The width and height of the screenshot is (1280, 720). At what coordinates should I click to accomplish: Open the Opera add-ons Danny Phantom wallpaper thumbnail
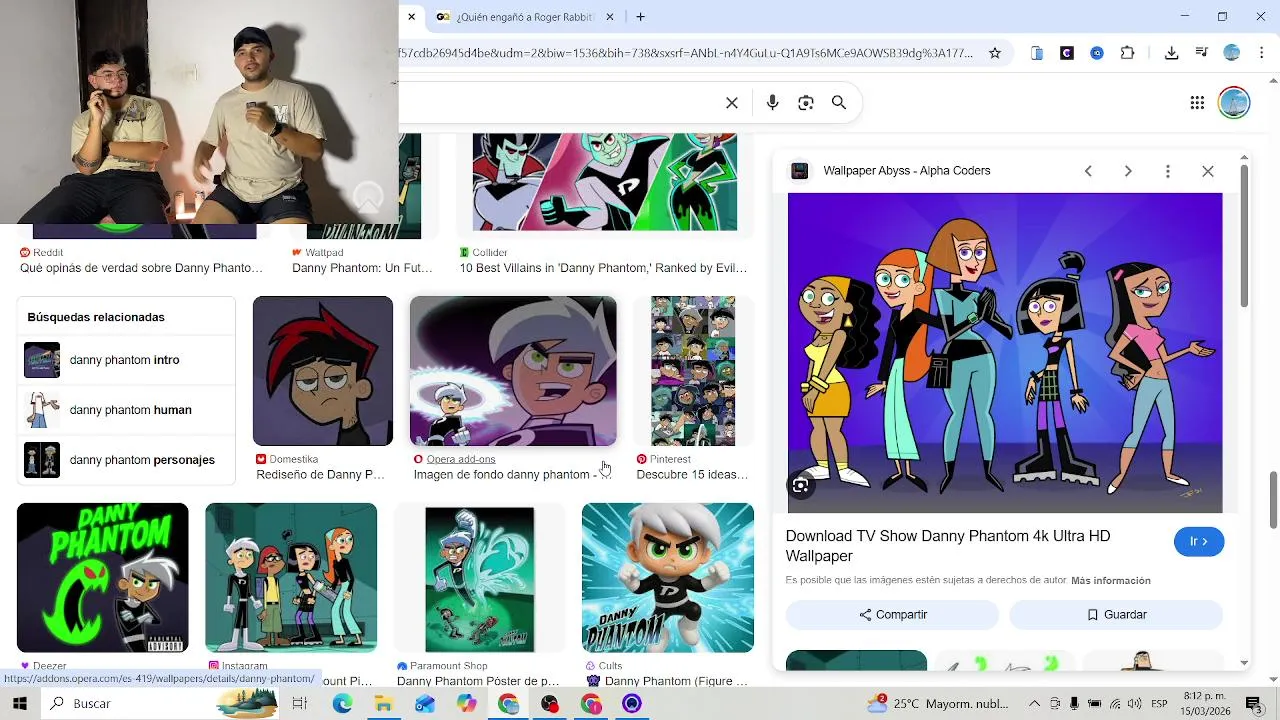pyautogui.click(x=513, y=371)
